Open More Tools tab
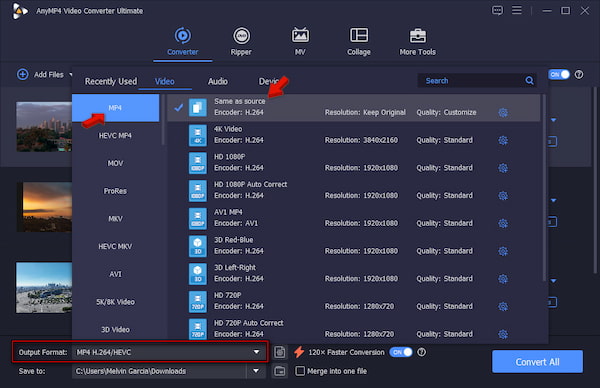Viewport: 600px width, 388px height. 417,41
